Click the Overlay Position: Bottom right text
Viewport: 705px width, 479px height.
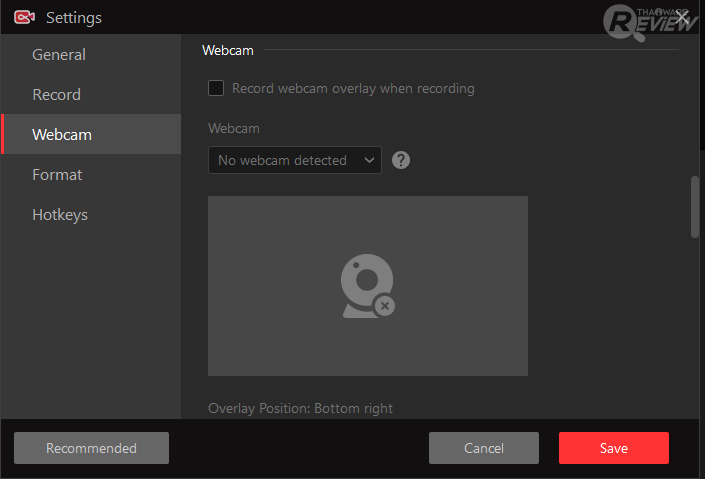click(300, 408)
